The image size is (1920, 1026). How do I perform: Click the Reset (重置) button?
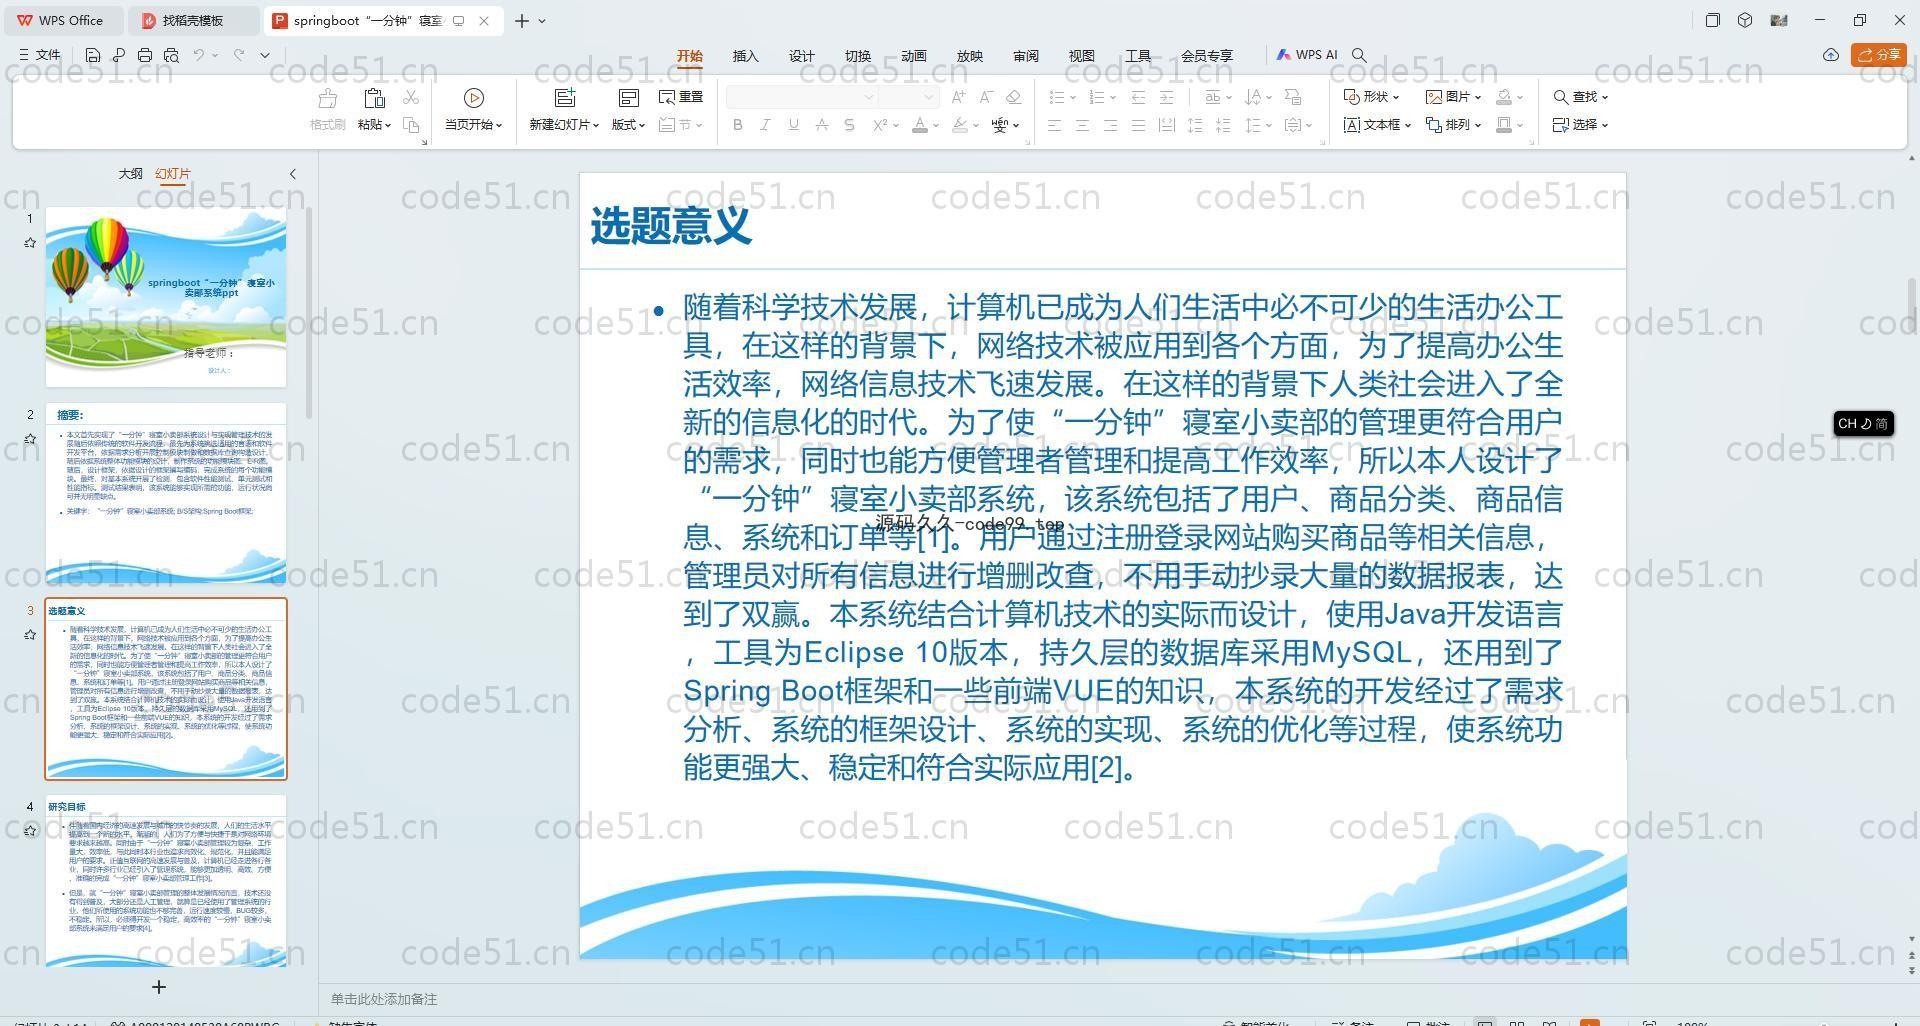point(681,97)
